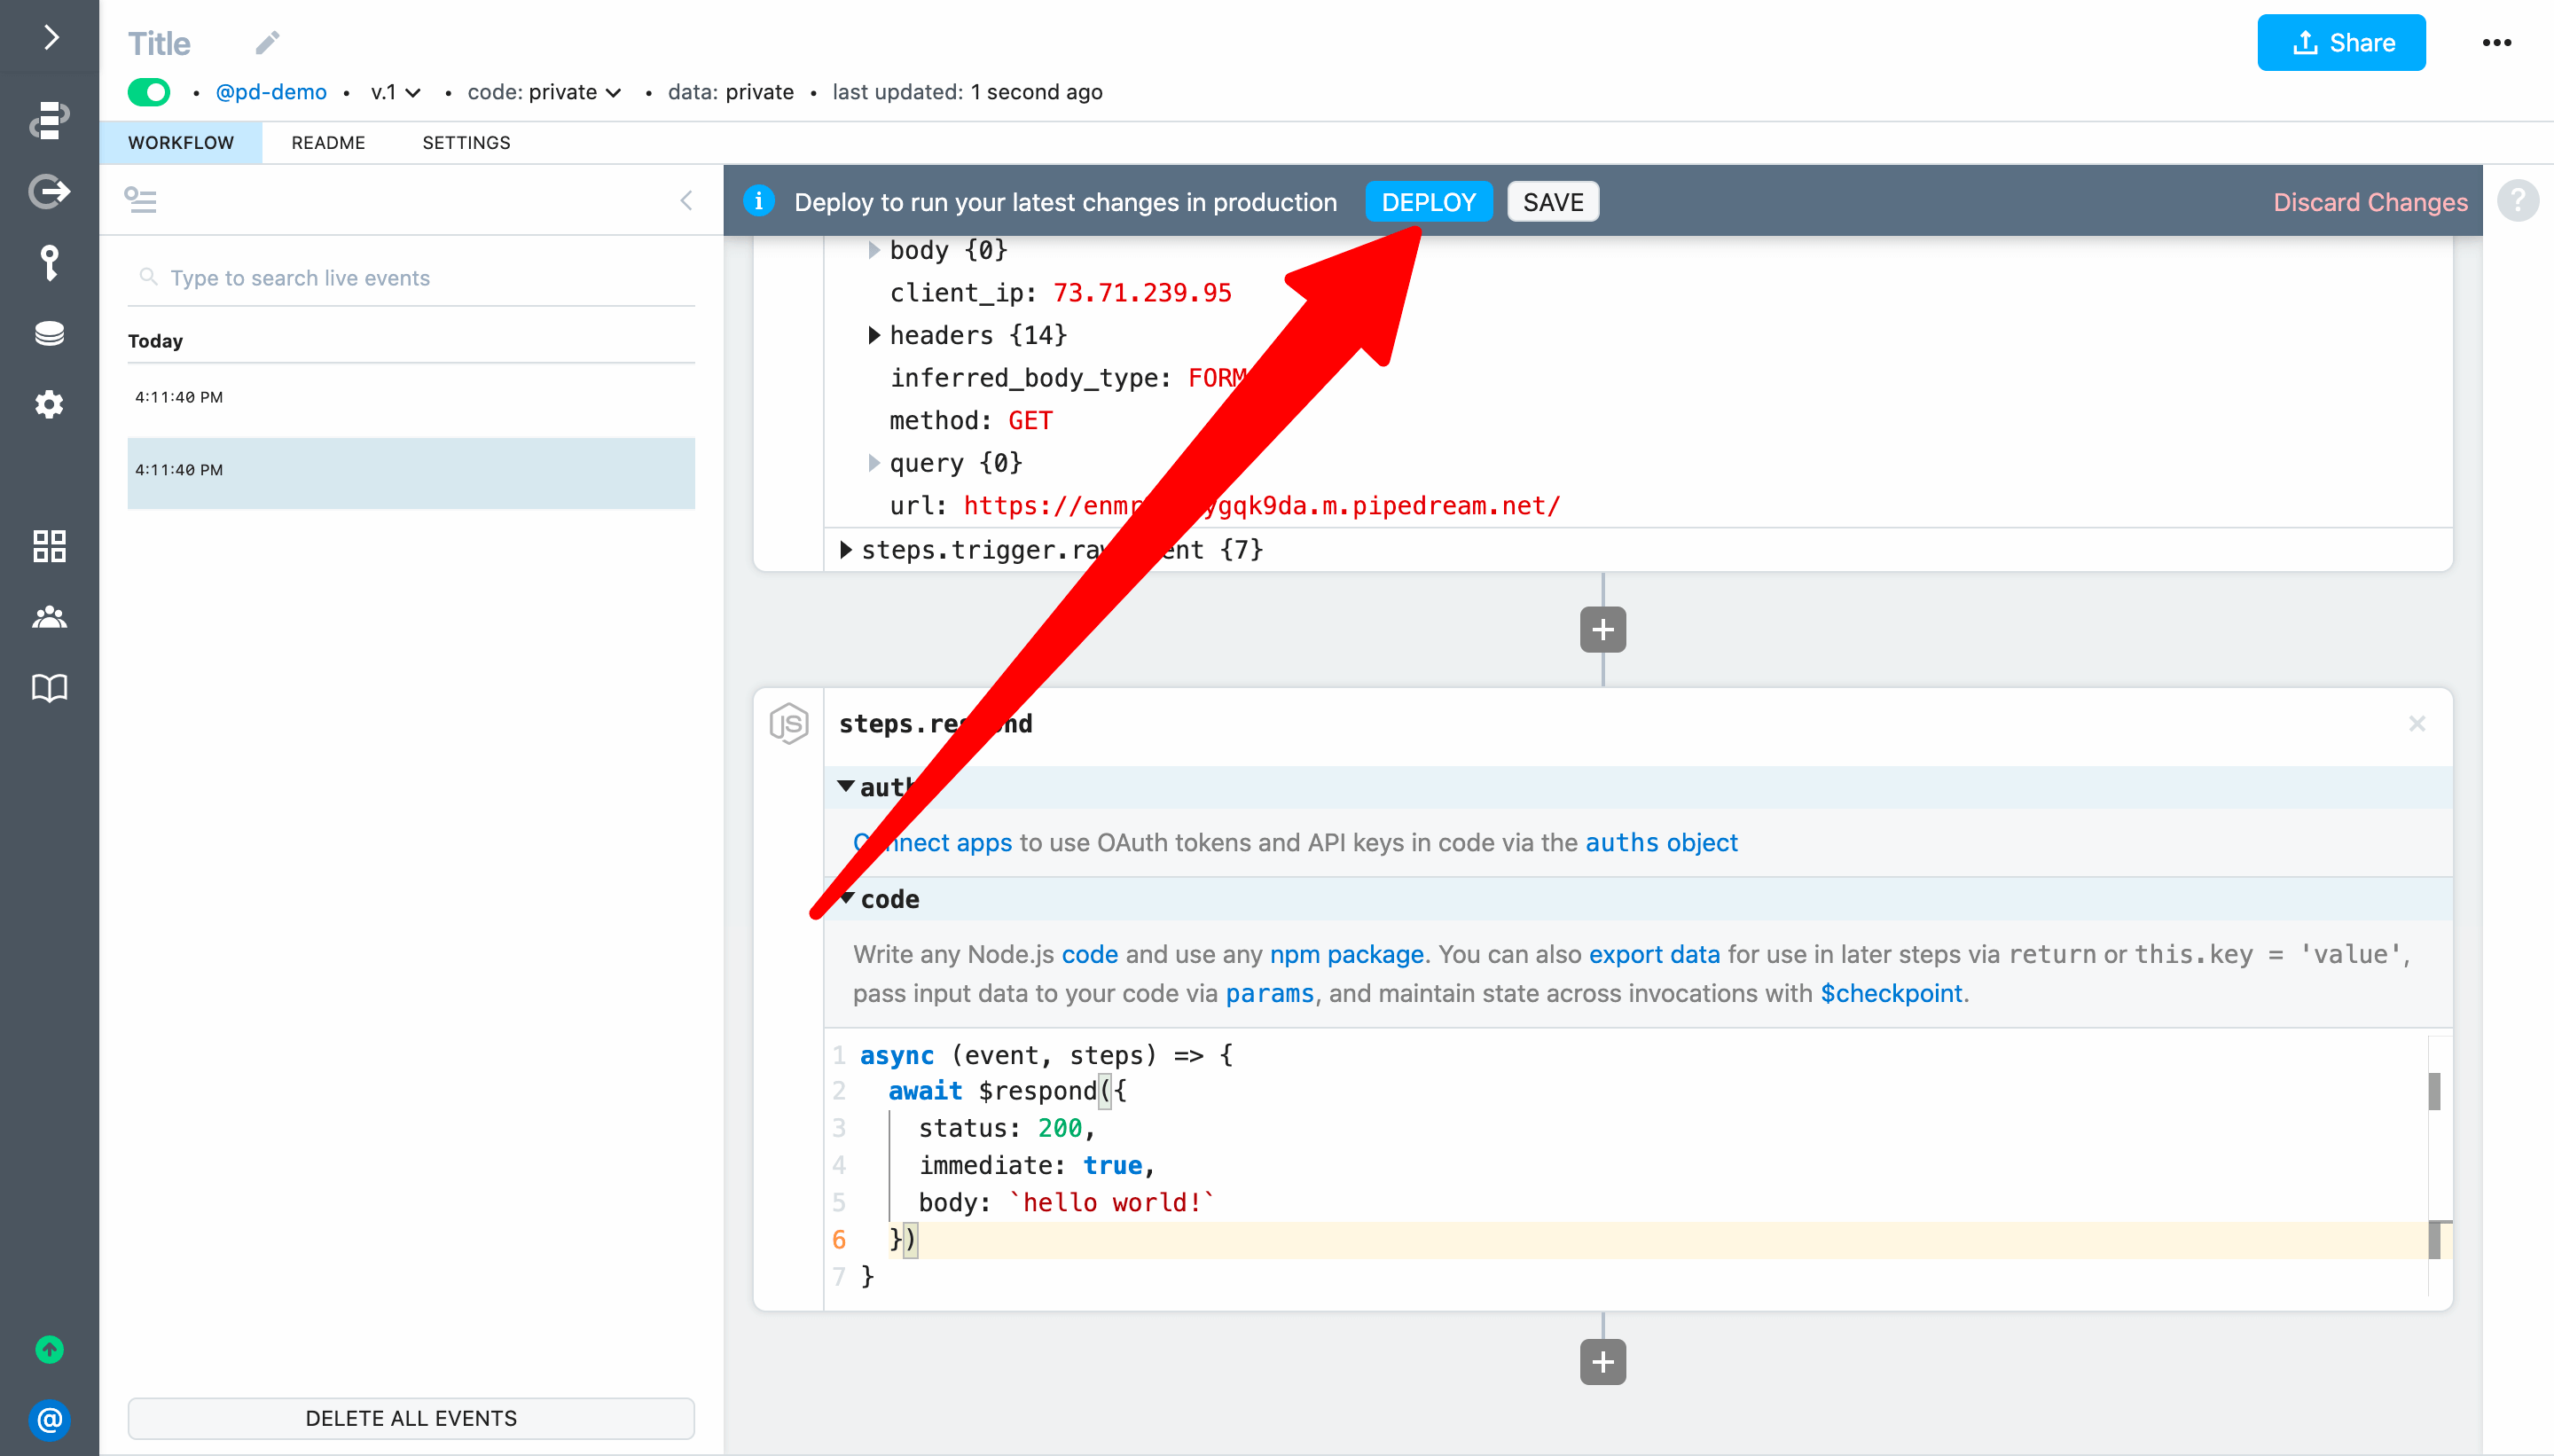Click the accounts/users icon in sidebar
Screen dimensions: 2554x1456
point(47,617)
